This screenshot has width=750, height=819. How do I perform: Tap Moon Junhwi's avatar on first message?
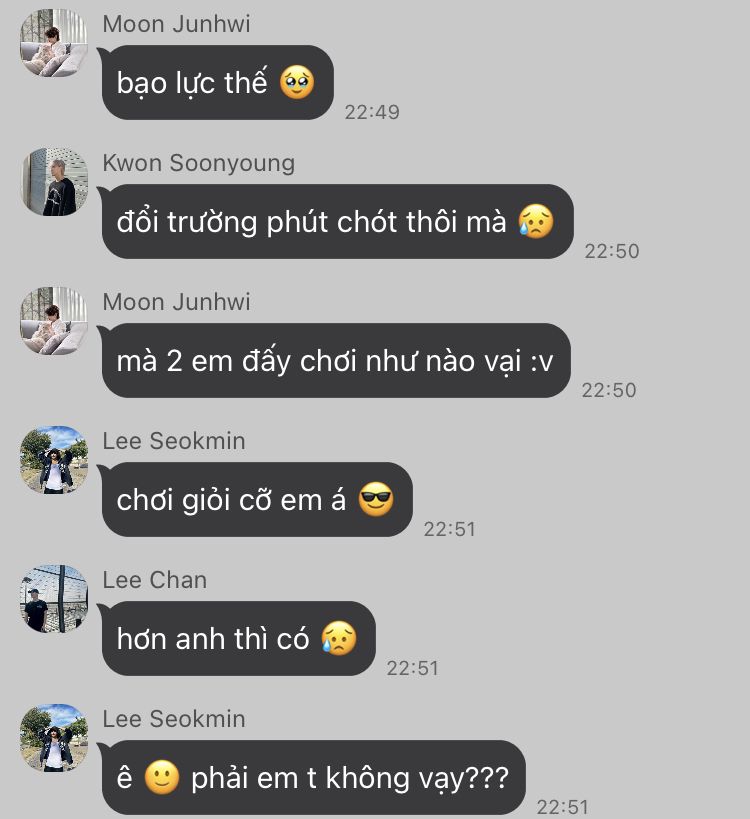(x=54, y=43)
